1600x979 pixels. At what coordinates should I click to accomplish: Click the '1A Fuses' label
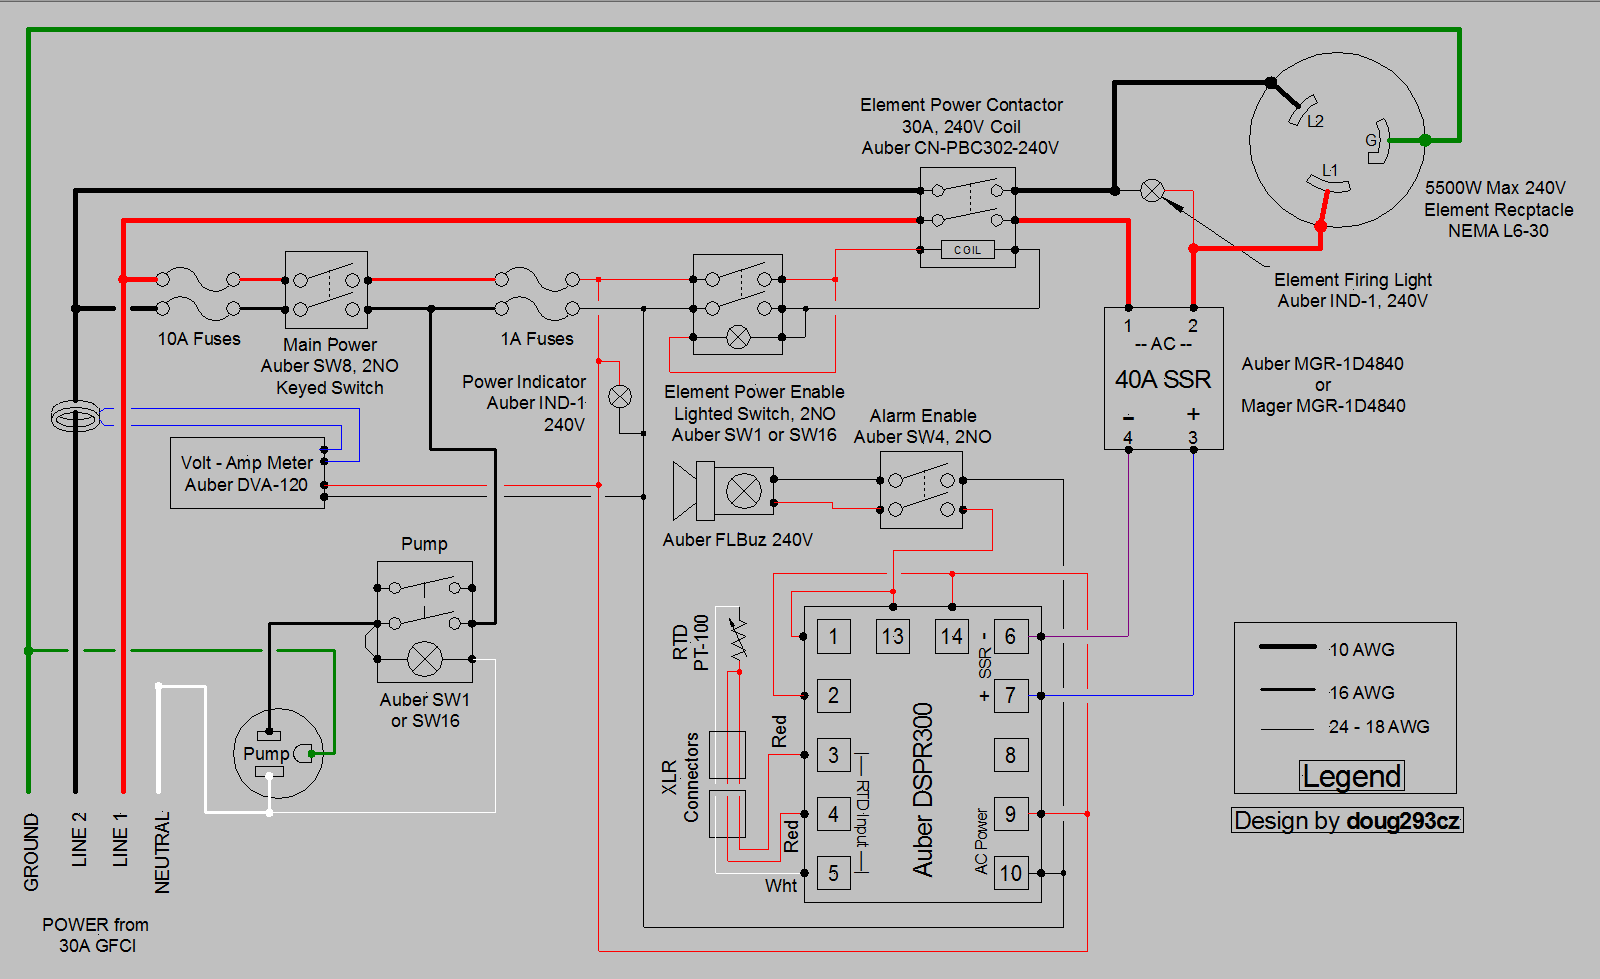tap(537, 340)
